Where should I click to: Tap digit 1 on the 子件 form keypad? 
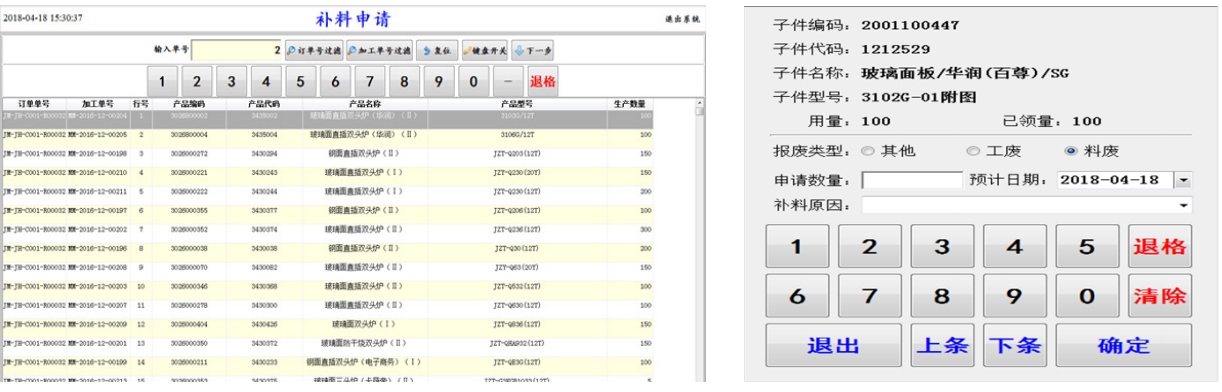(797, 247)
